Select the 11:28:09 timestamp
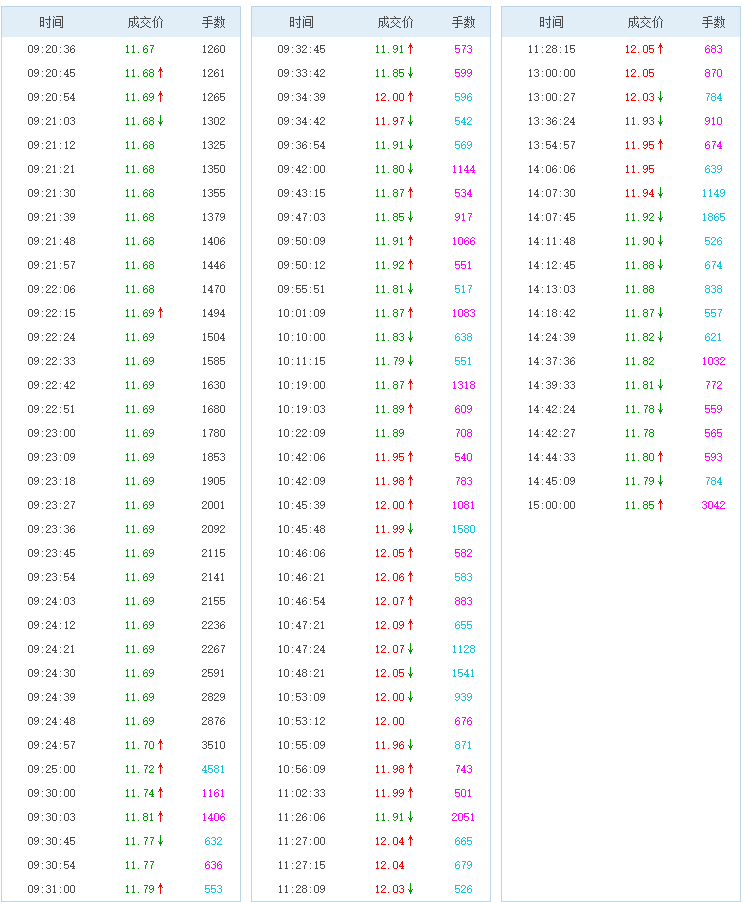Screen dimensions: 743x902 tap(301, 889)
